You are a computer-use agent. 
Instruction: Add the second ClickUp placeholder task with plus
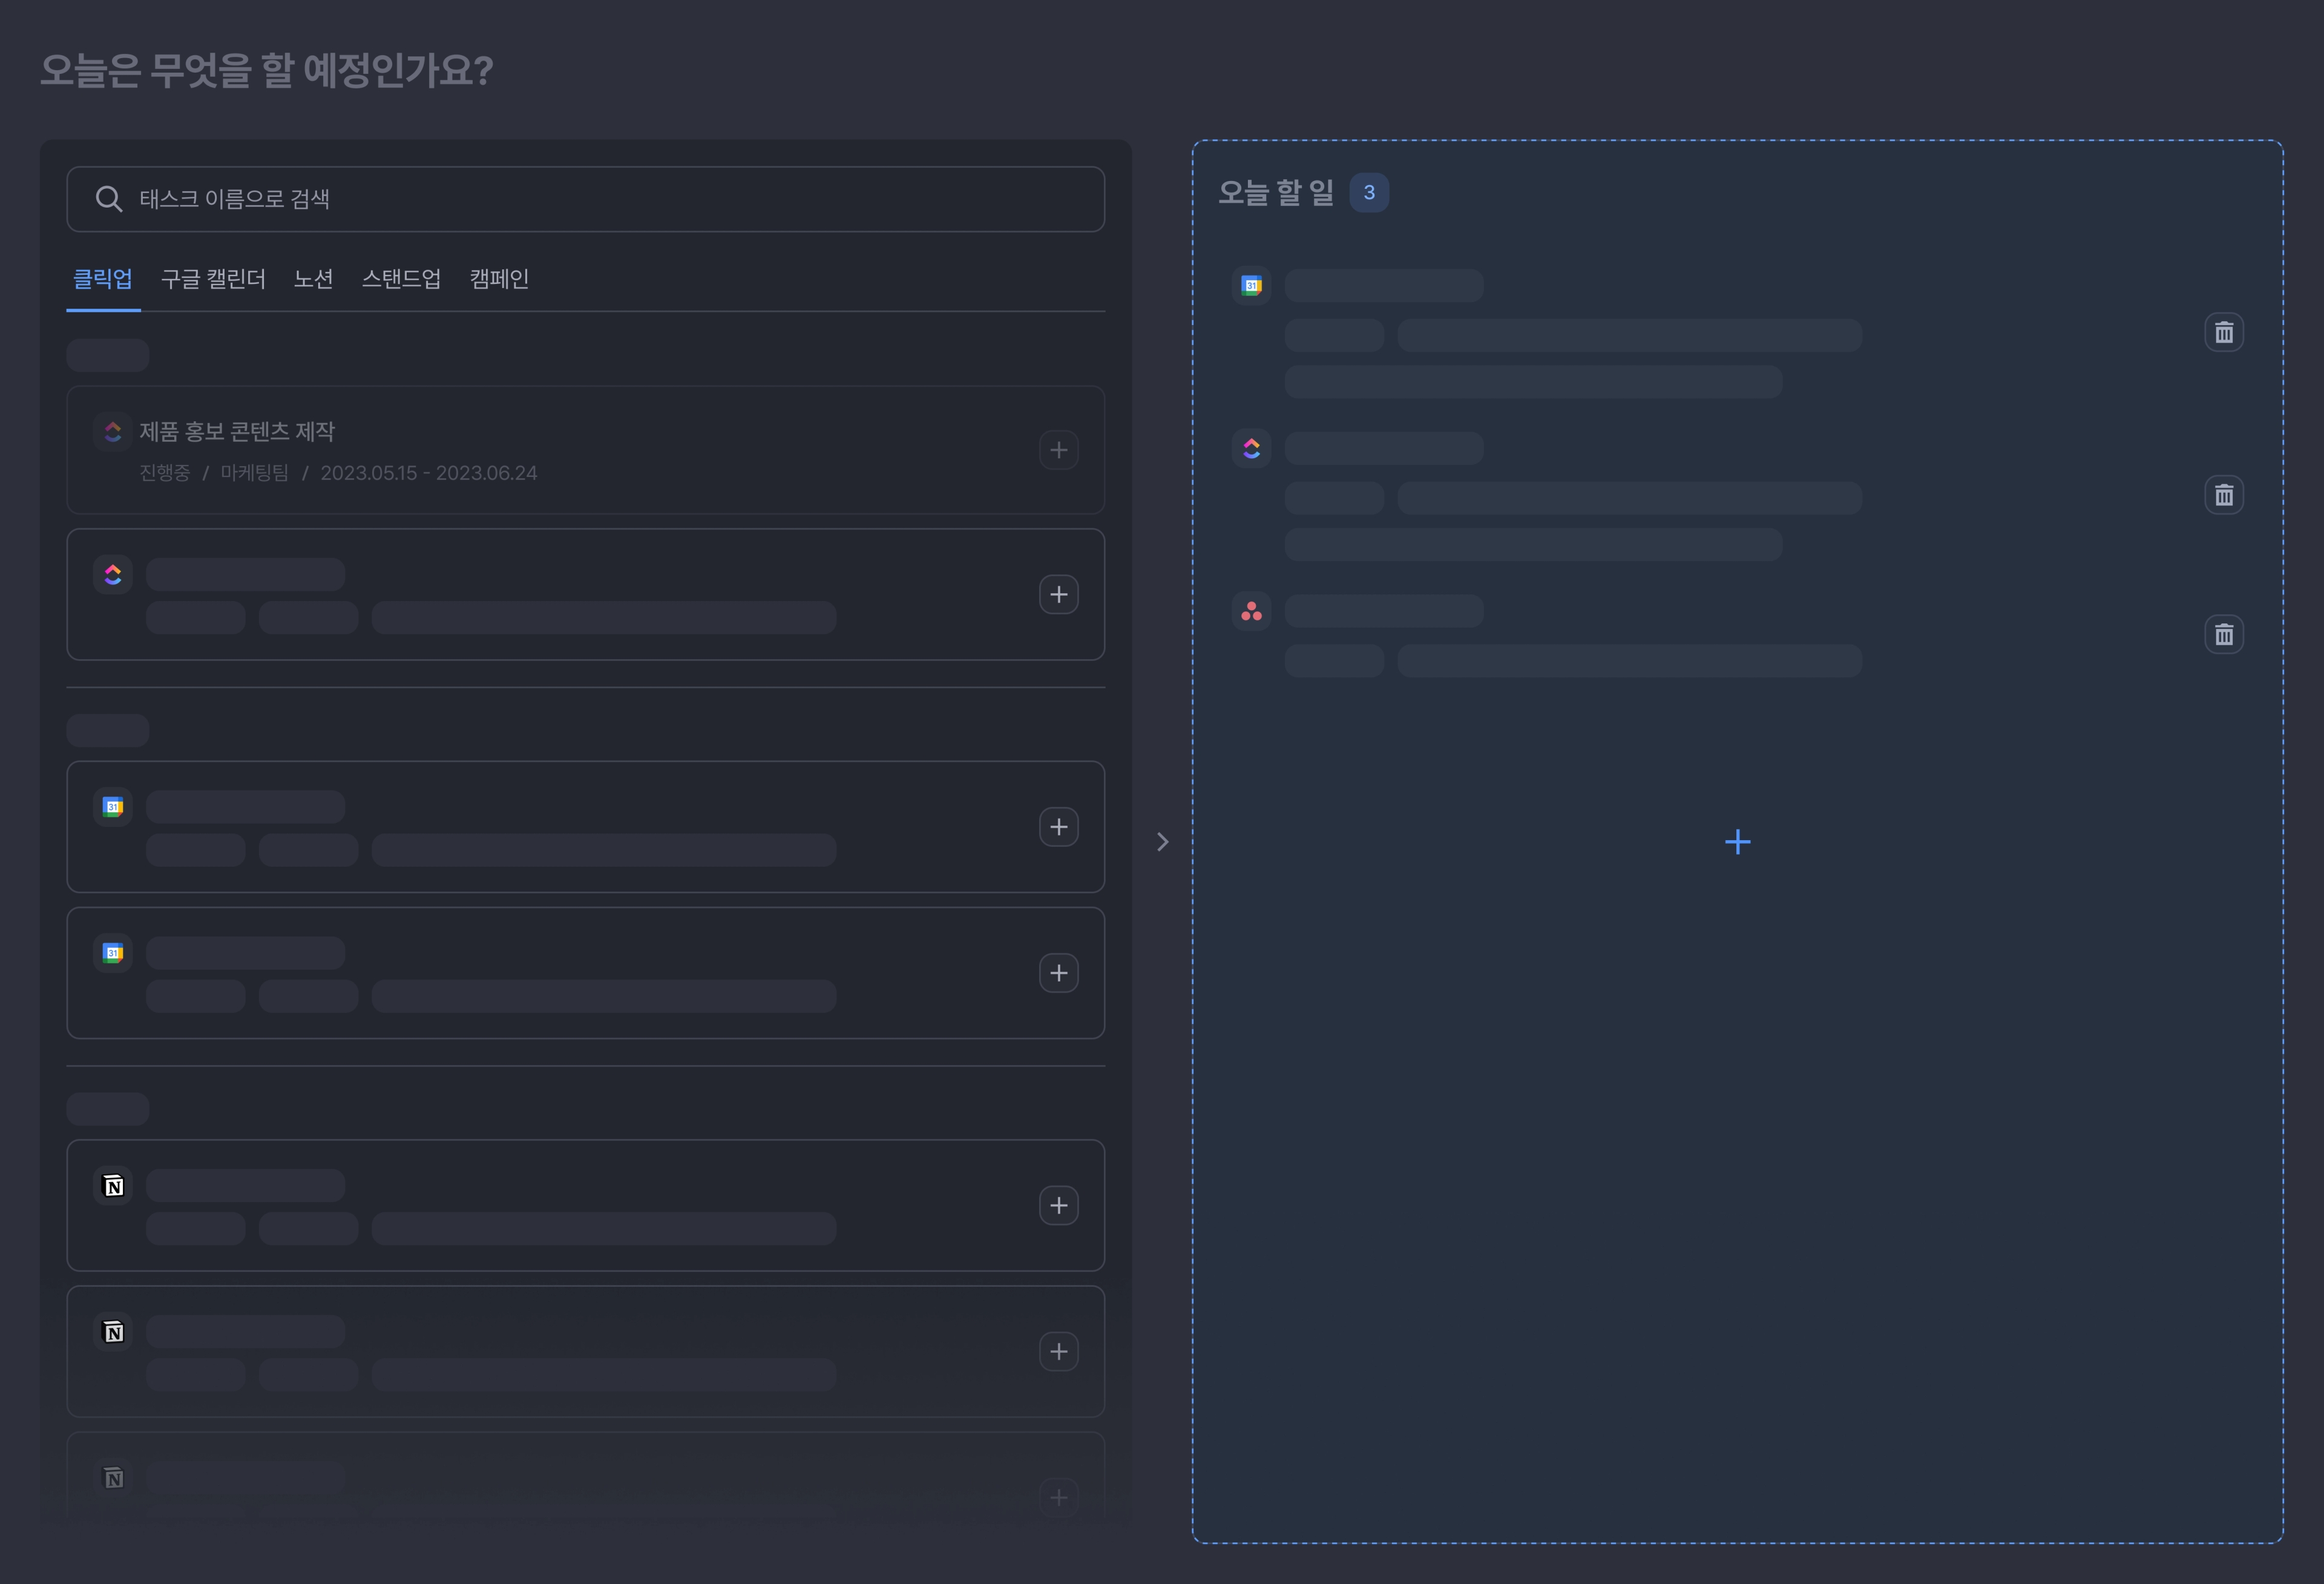pyautogui.click(x=1059, y=595)
